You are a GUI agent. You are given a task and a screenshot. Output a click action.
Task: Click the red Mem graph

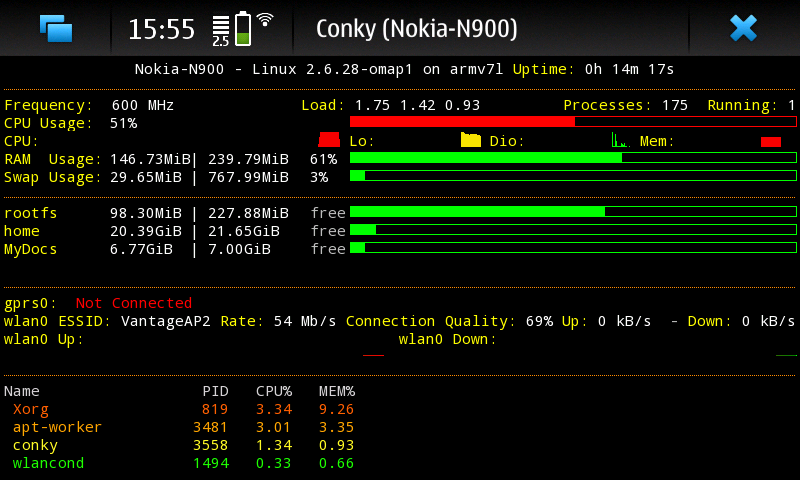point(770,142)
